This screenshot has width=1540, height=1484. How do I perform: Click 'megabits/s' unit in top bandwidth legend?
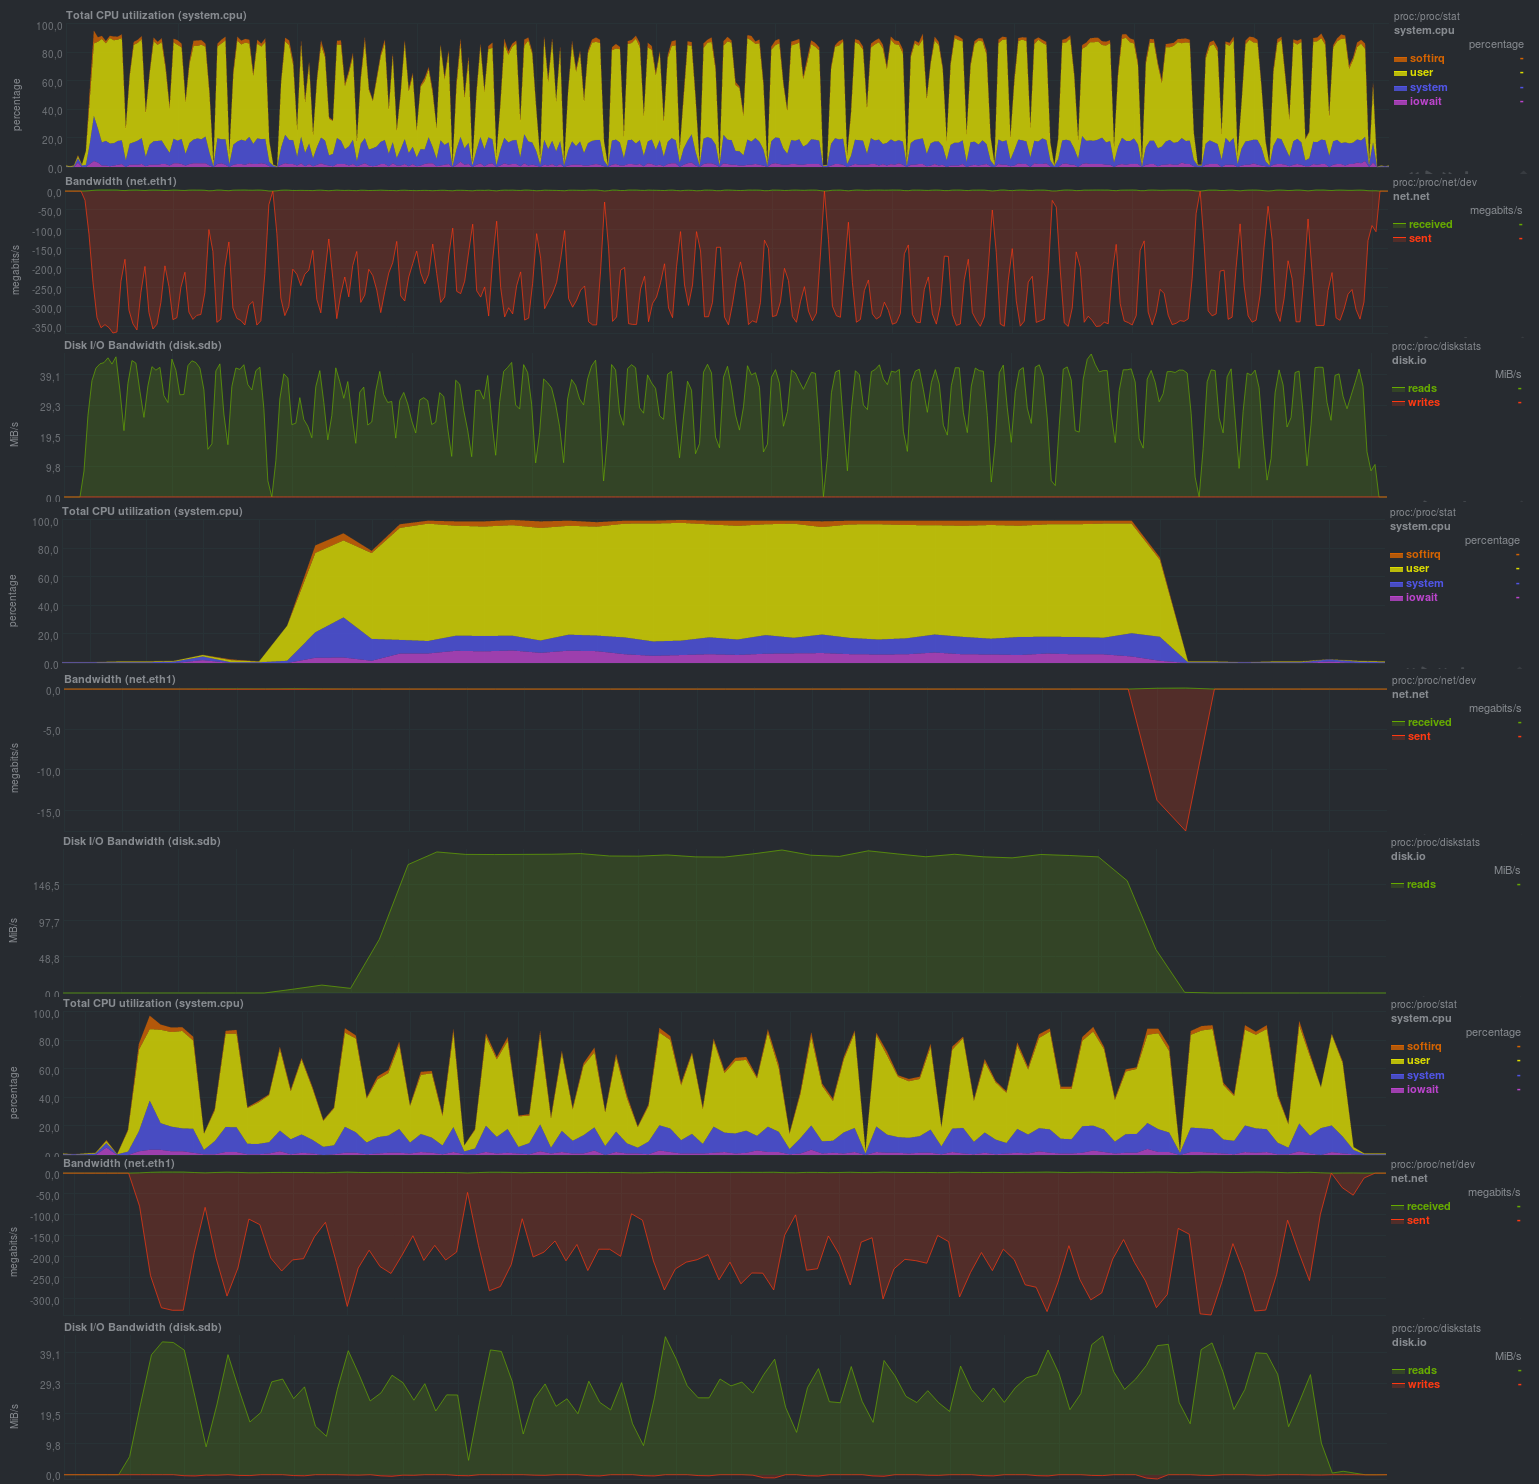coord(1496,211)
